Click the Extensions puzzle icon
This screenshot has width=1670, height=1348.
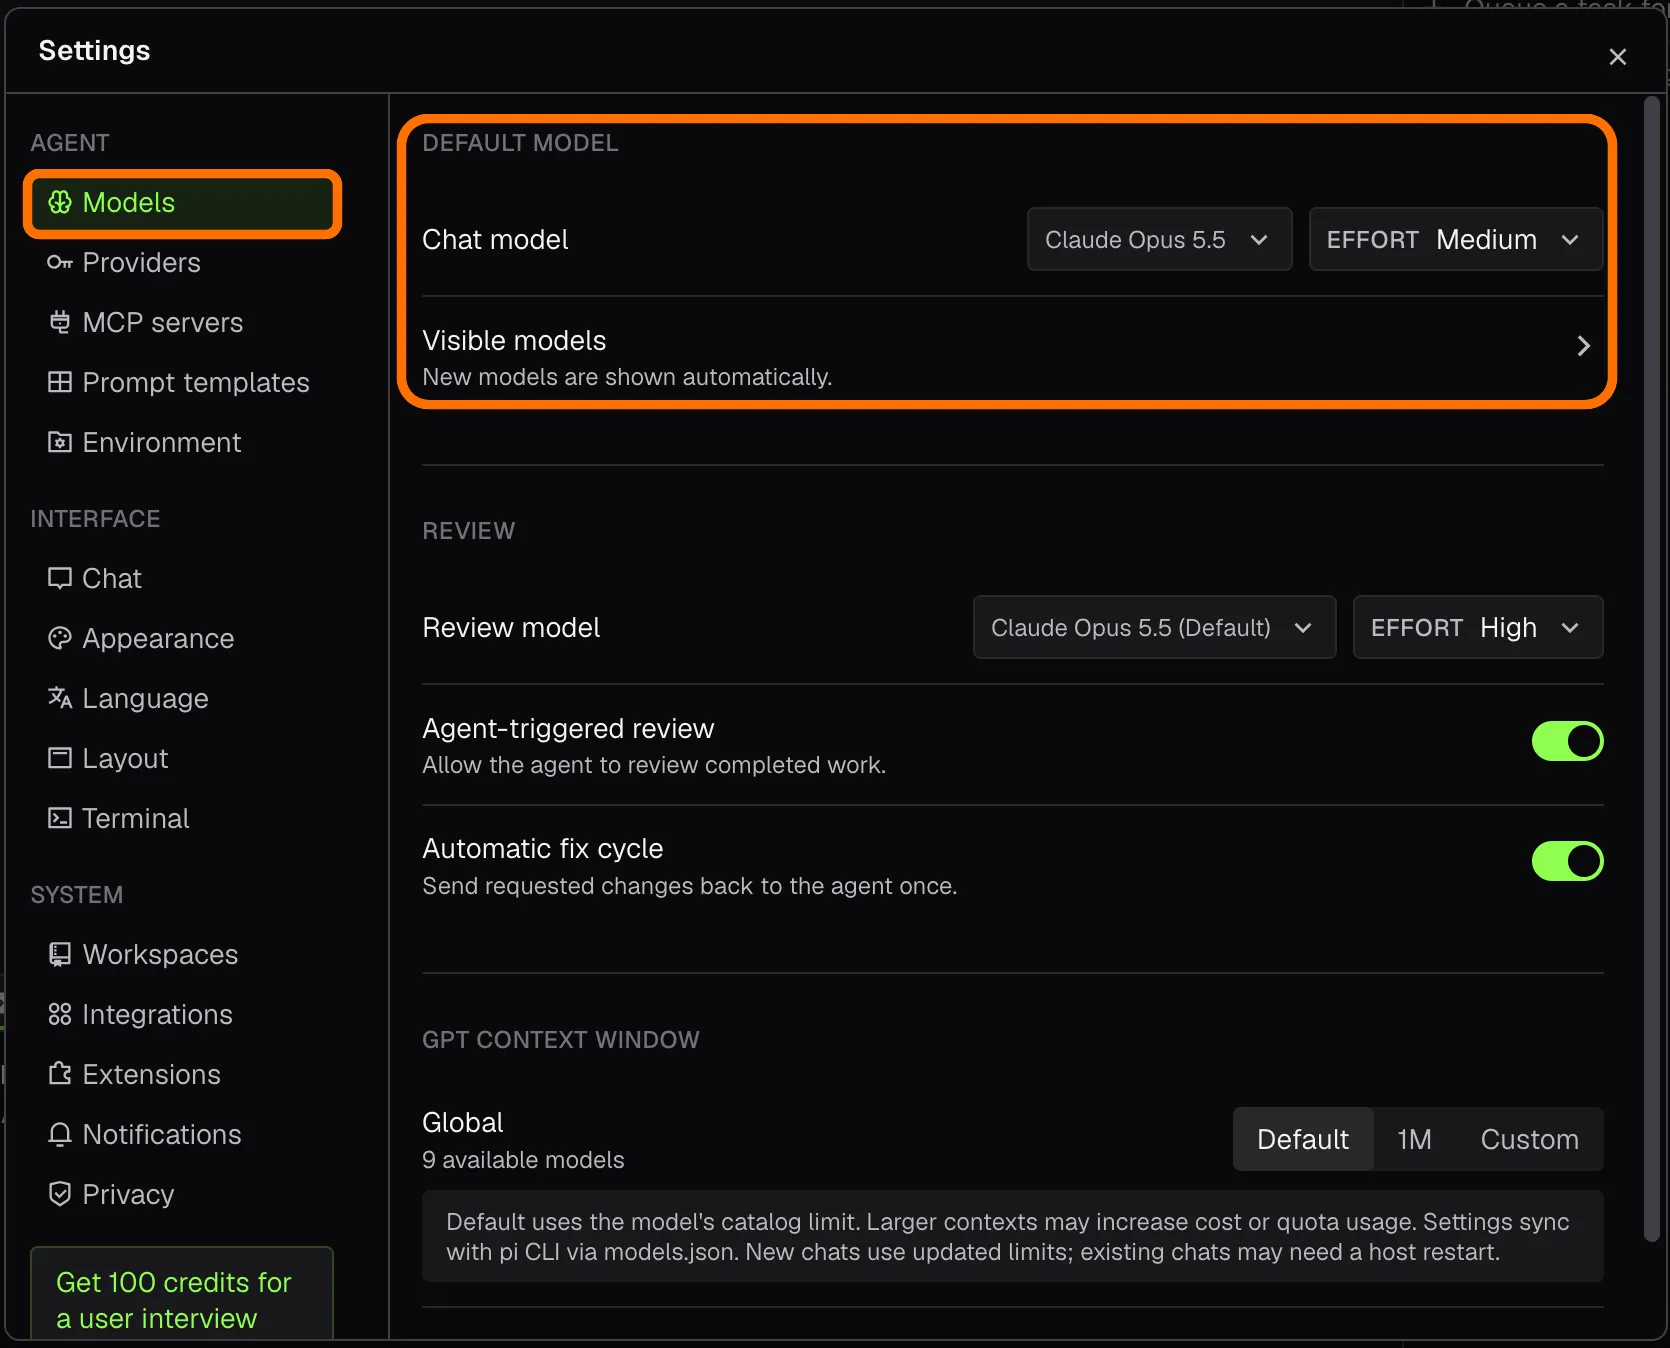coord(60,1074)
